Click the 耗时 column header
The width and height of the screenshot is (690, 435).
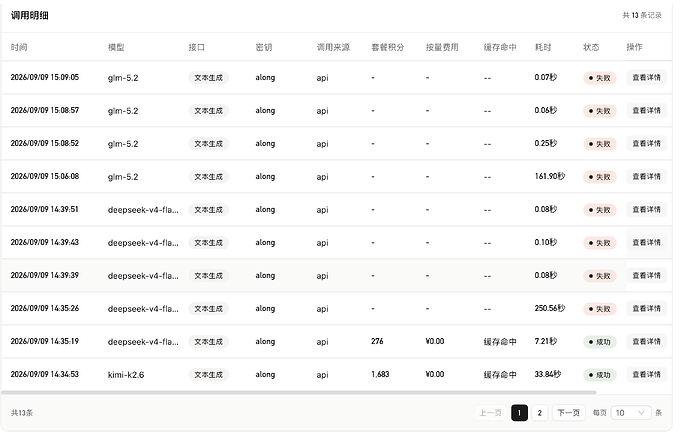(x=543, y=47)
